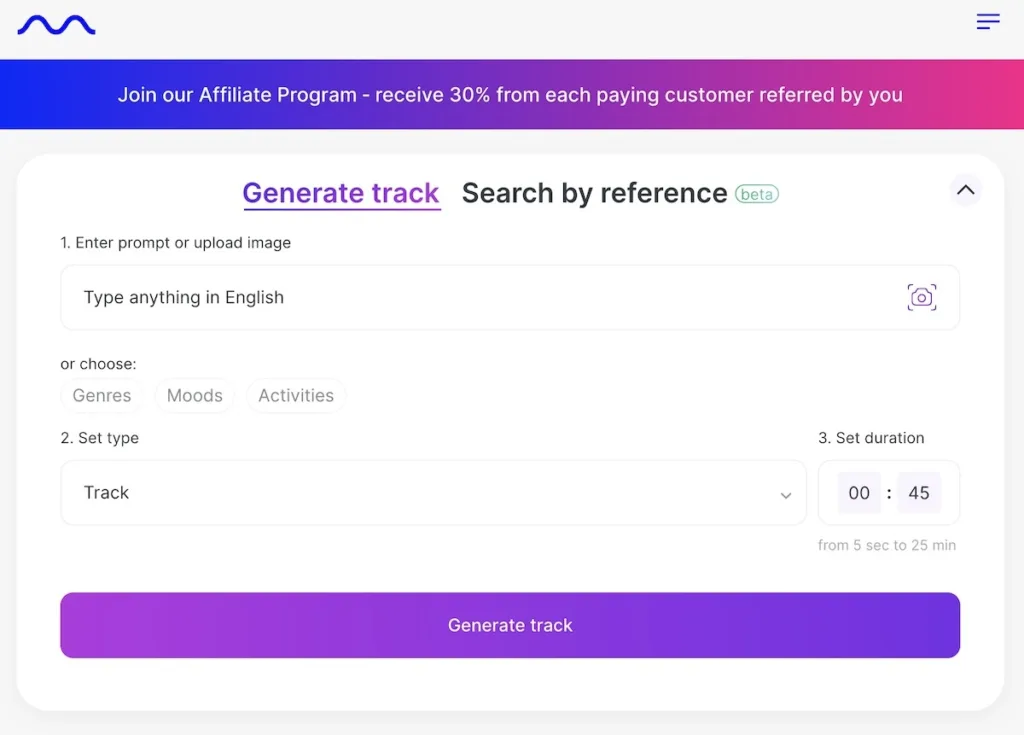Screen dimensions: 1024x735
Task: Click the upload image camera icon
Action: click(x=921, y=297)
